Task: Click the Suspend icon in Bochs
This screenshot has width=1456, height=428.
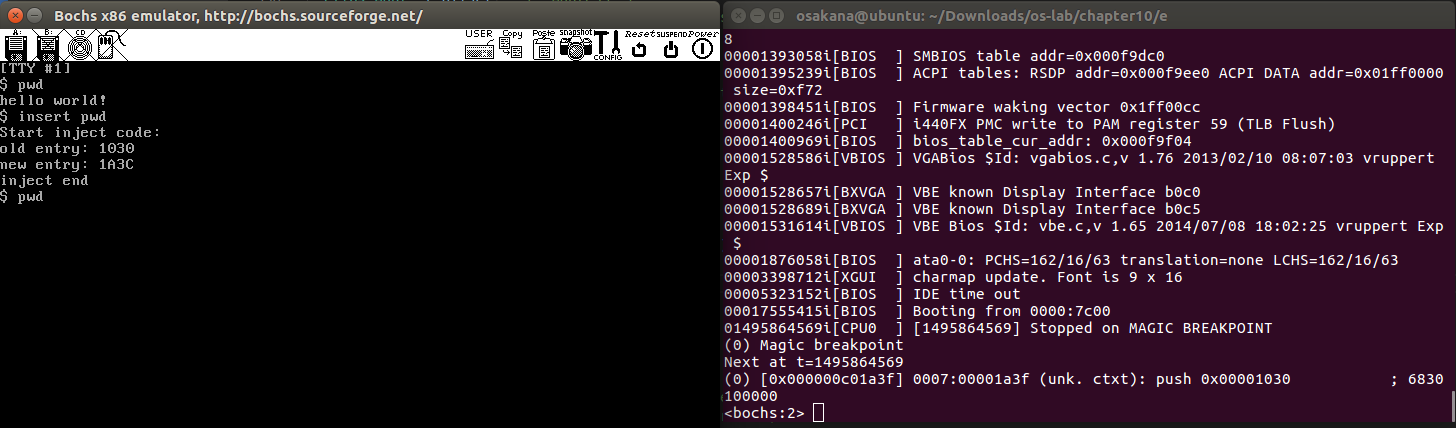Action: [671, 46]
